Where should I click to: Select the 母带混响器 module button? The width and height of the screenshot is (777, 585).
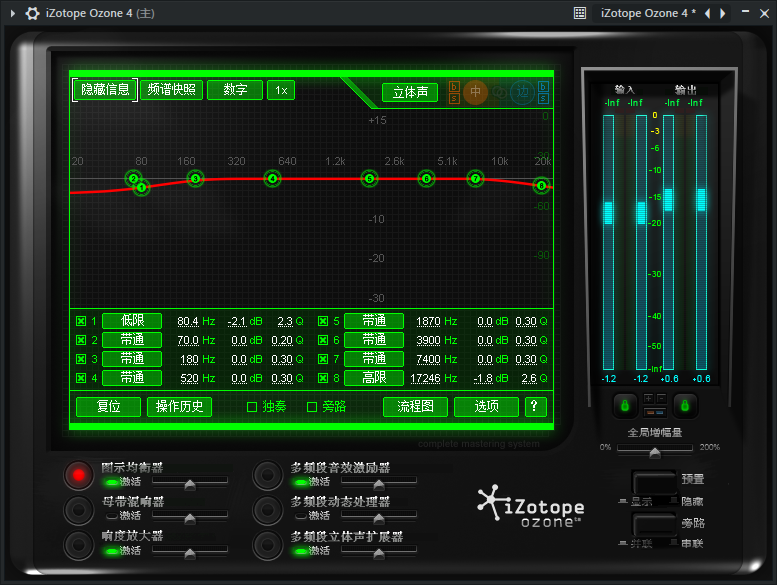coord(79,510)
